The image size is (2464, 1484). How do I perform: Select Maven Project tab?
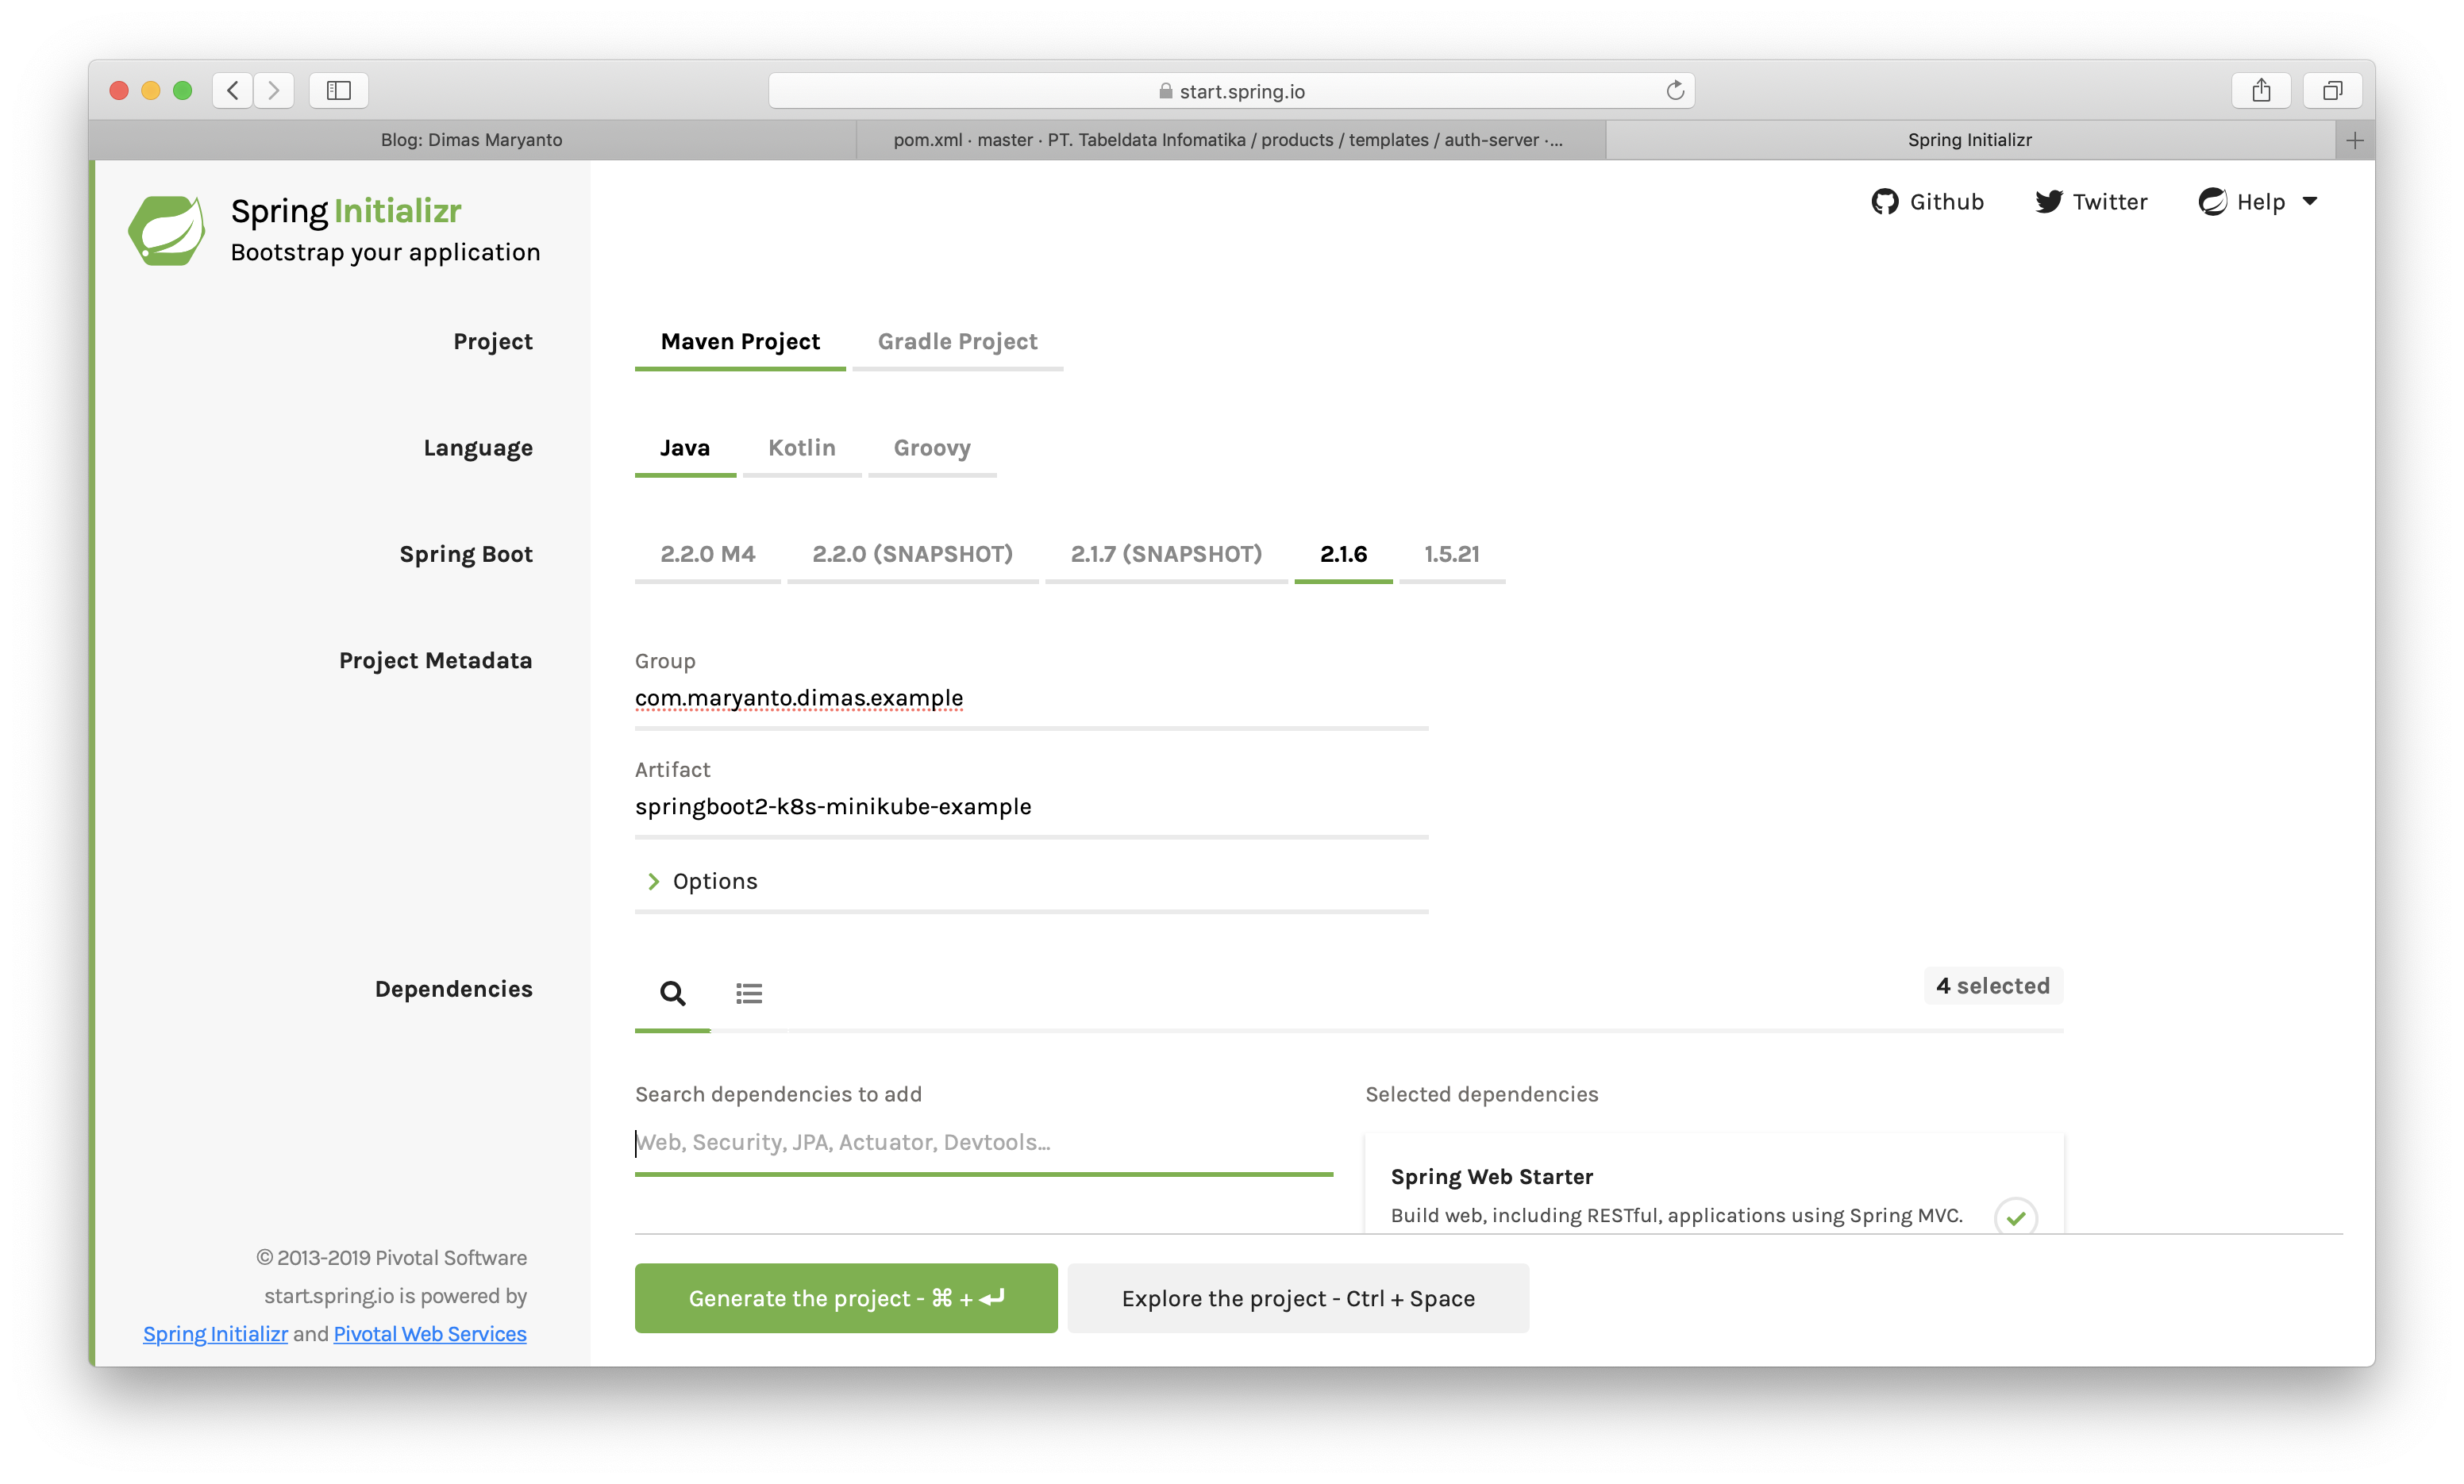tap(737, 341)
